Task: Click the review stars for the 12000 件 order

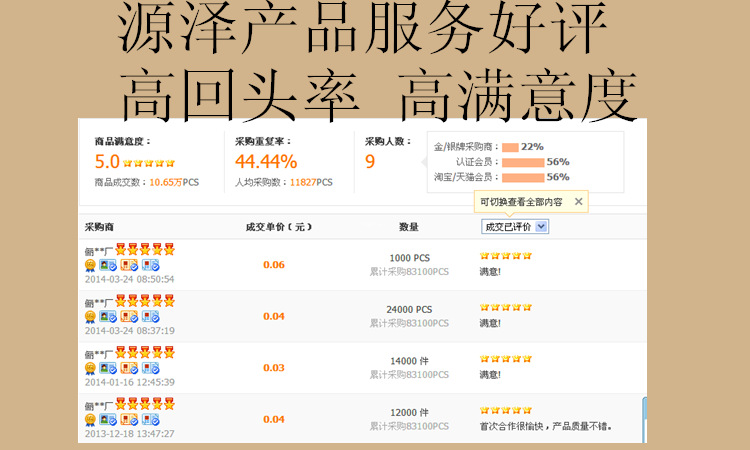Action: point(506,410)
